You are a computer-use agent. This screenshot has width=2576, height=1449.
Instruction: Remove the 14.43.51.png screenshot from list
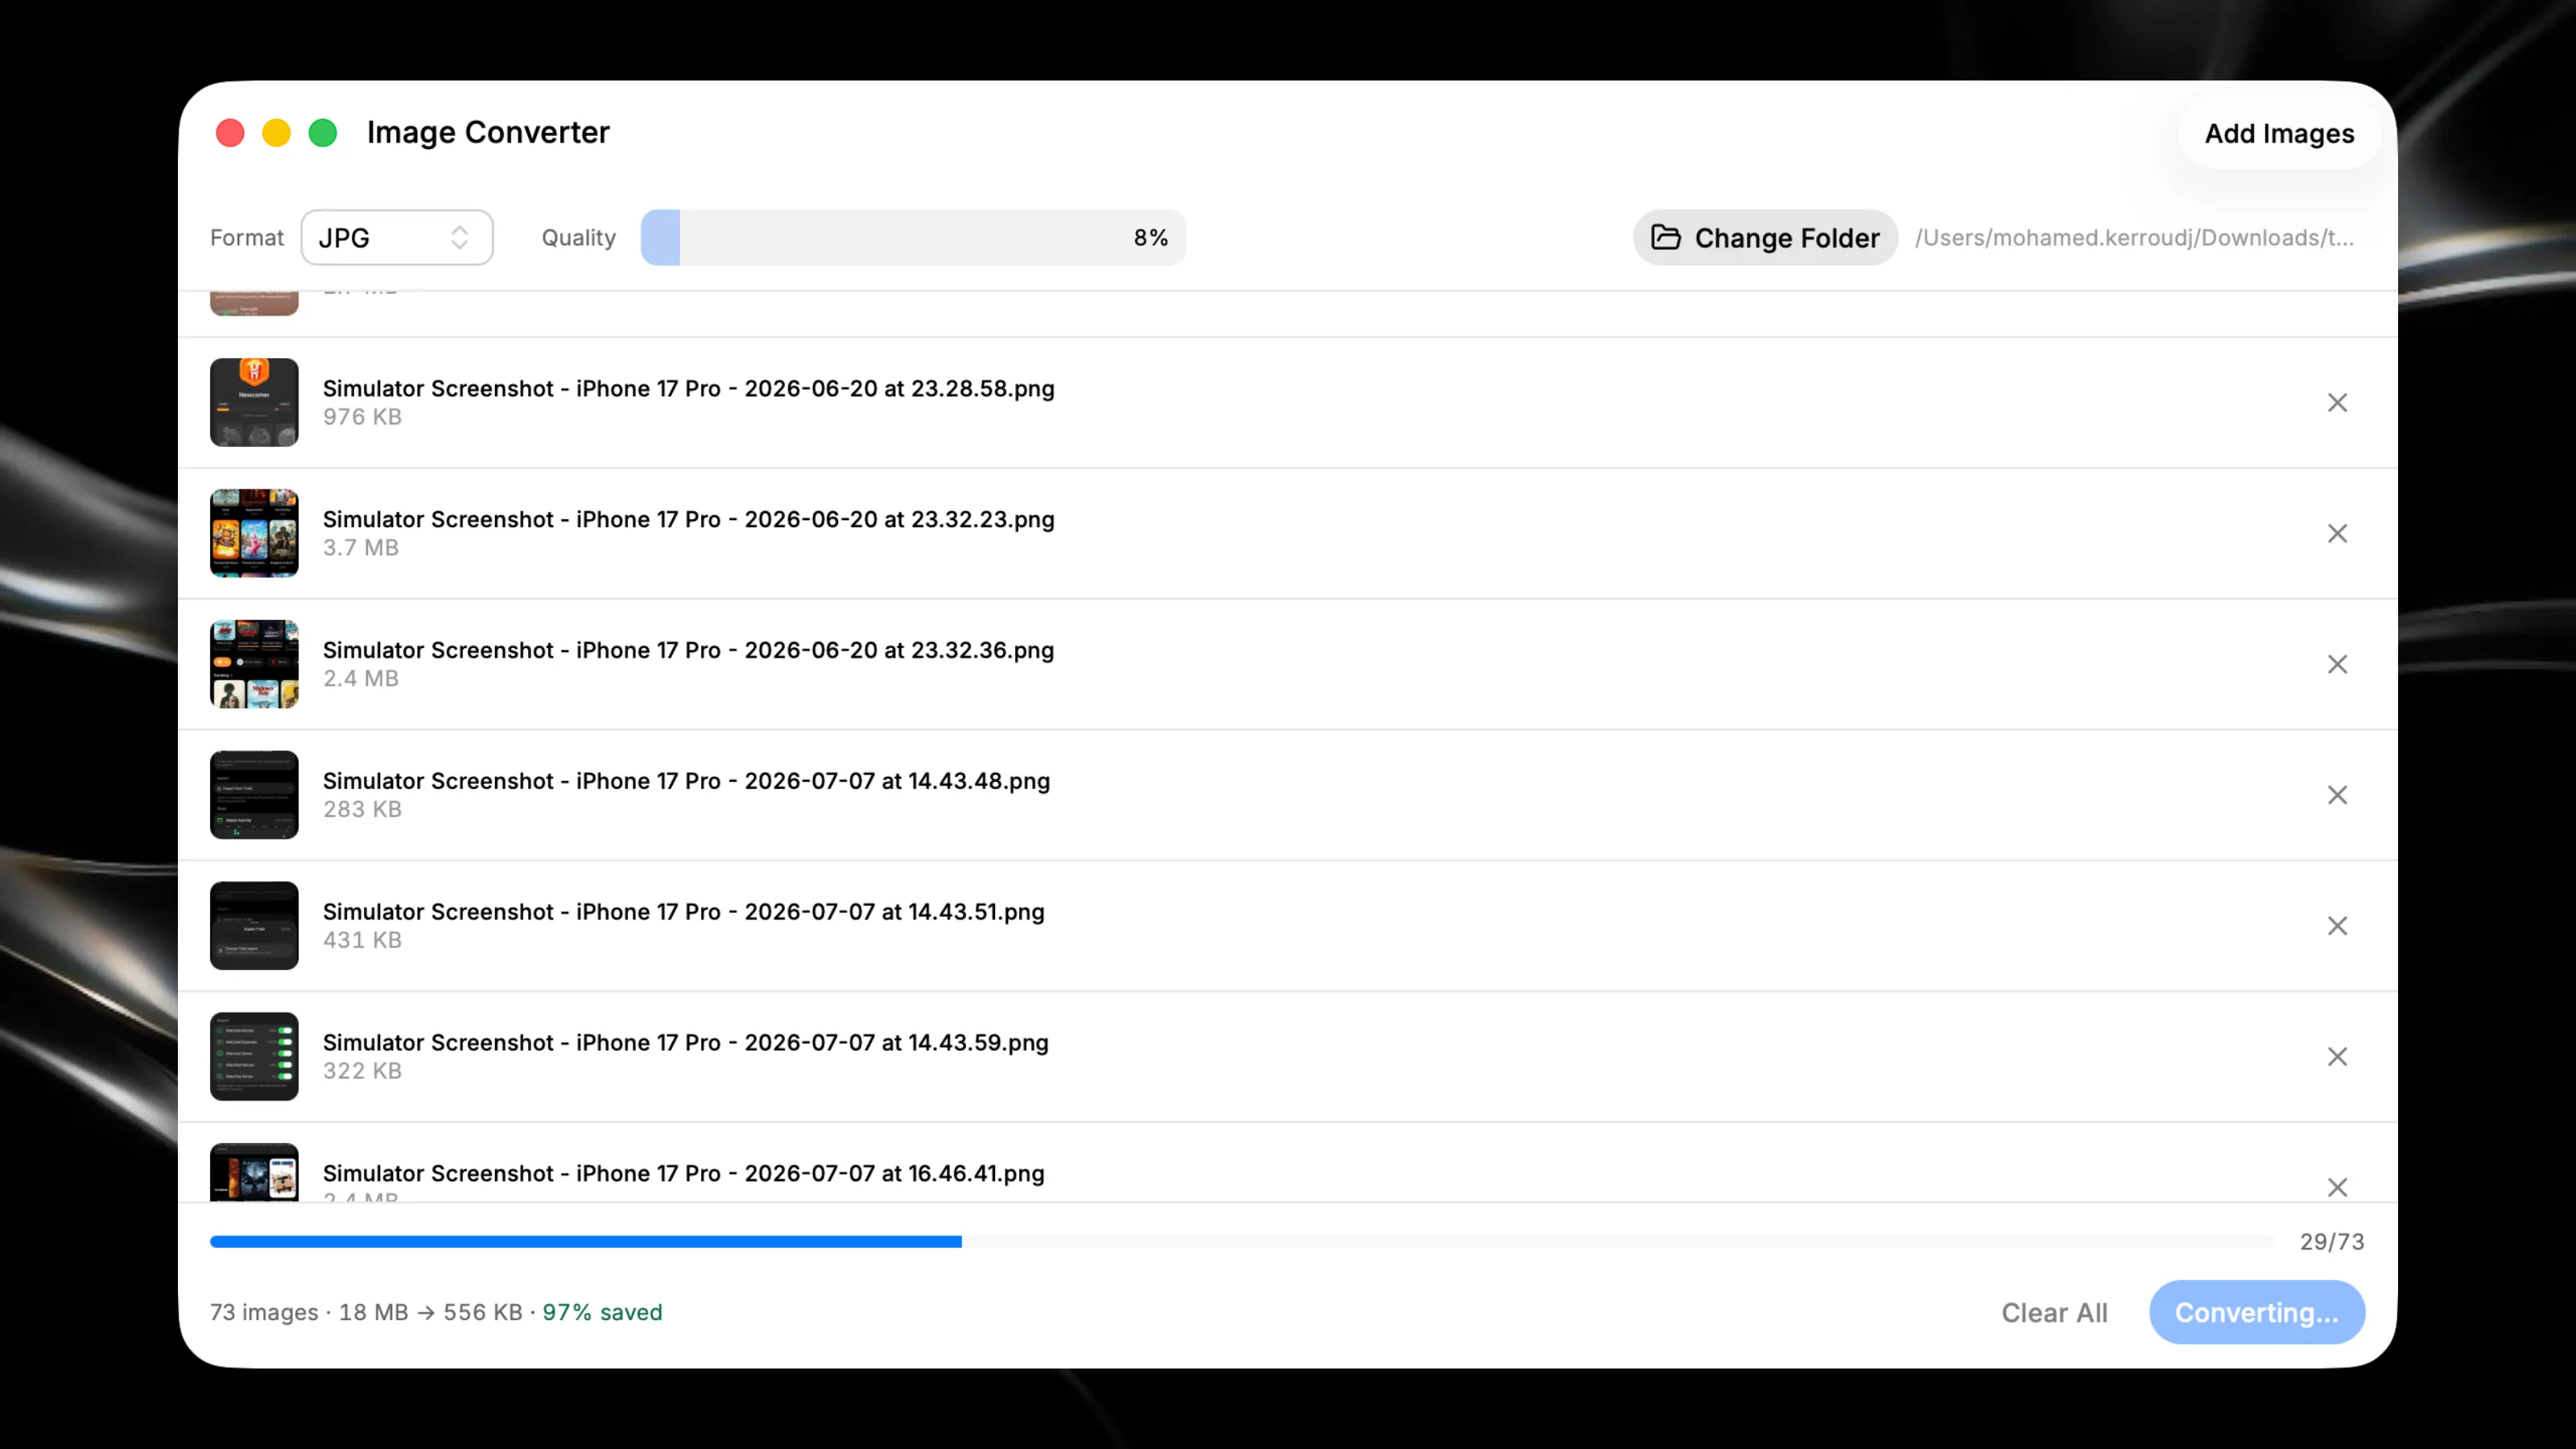point(2337,926)
